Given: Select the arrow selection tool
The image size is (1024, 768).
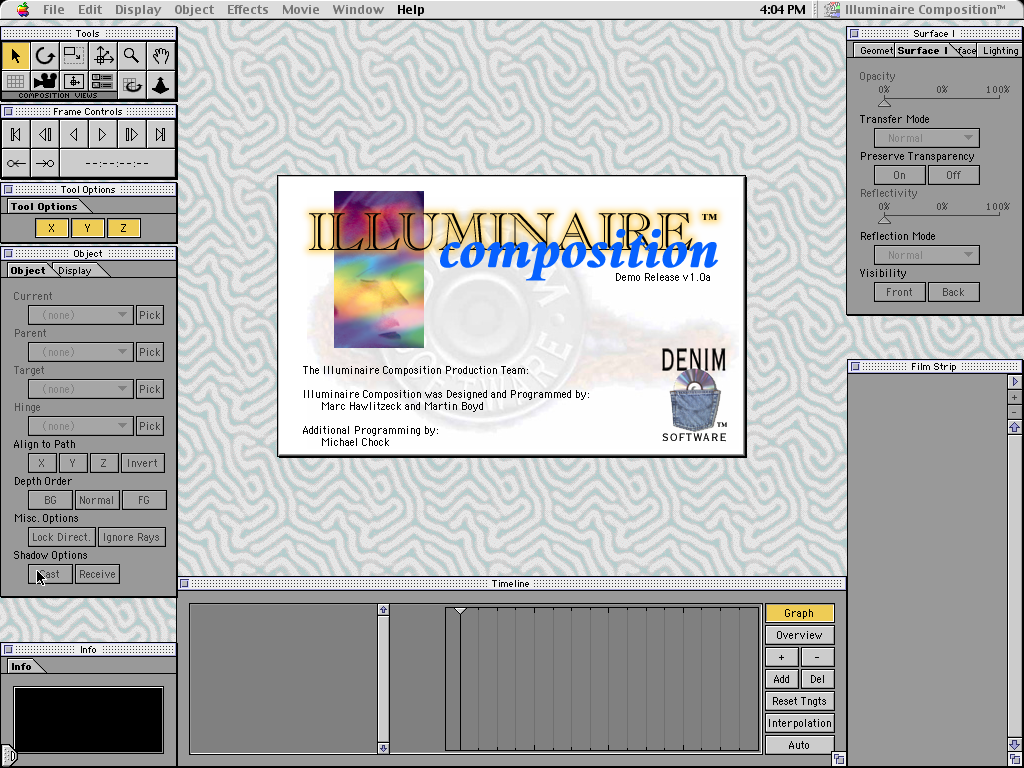Looking at the screenshot, I should pos(16,56).
